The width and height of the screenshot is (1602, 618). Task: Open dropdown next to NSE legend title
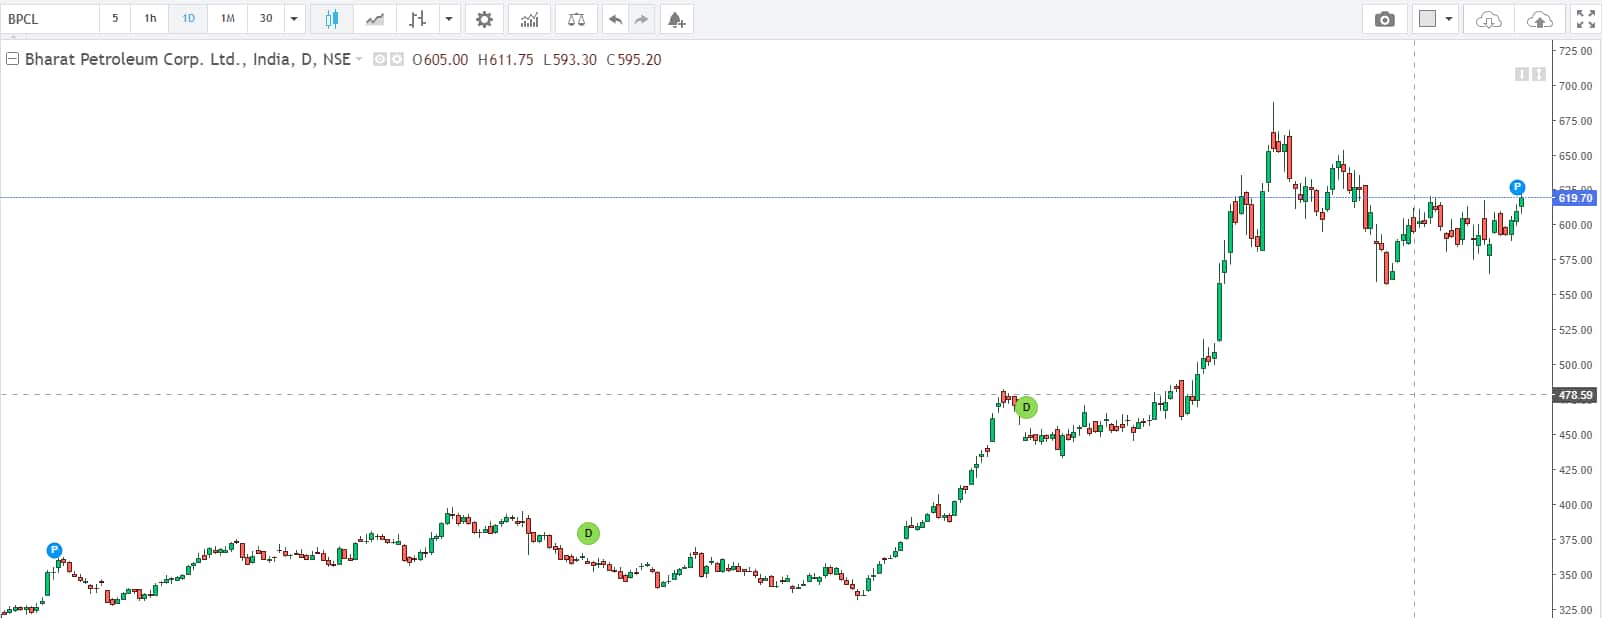(x=359, y=60)
